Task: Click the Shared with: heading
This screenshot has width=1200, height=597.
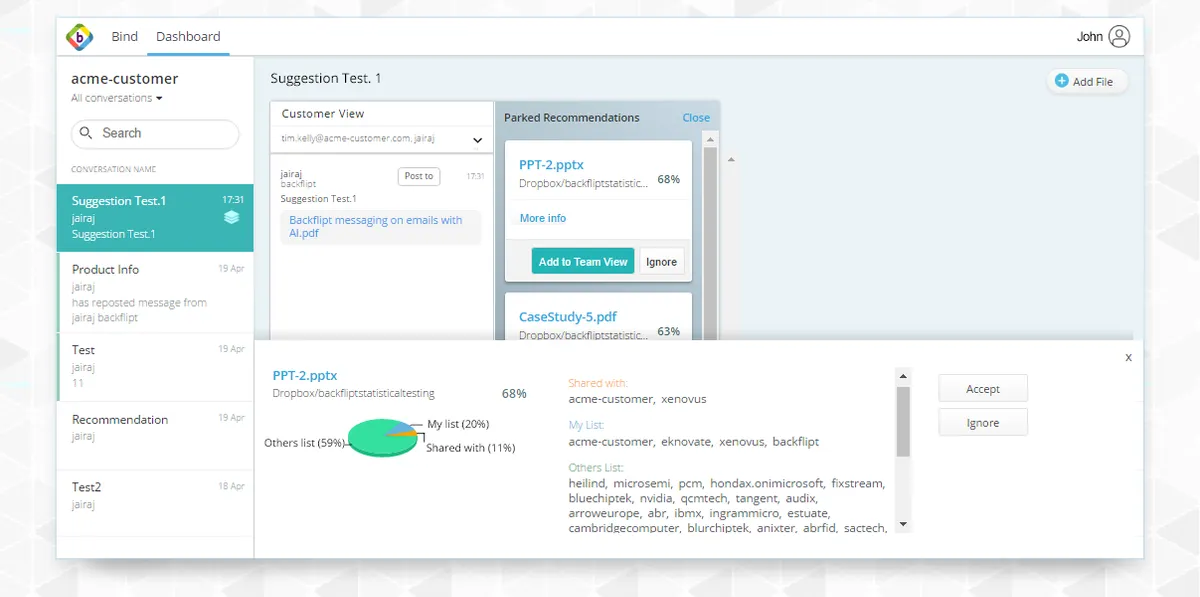Action: click(598, 383)
